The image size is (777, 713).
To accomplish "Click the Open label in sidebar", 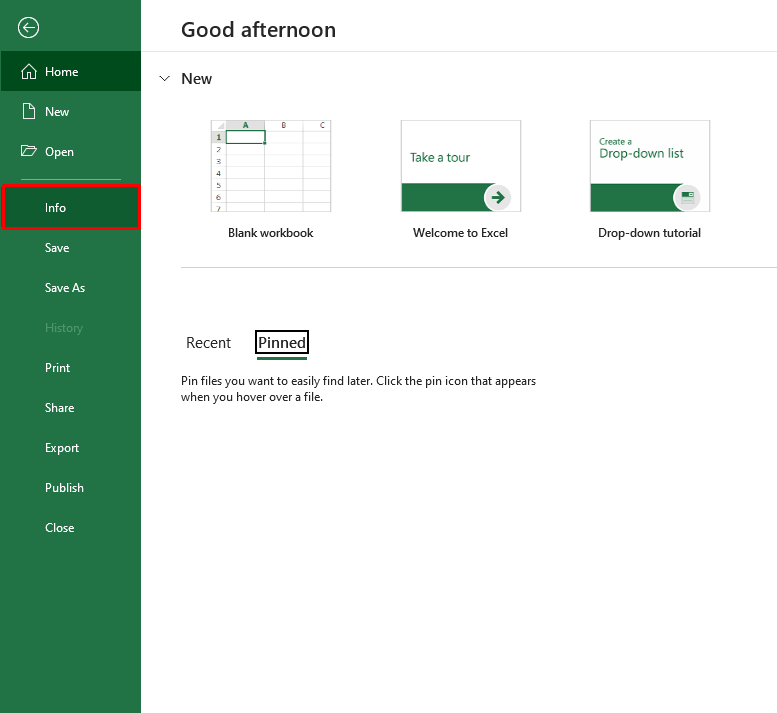I will click(x=59, y=152).
